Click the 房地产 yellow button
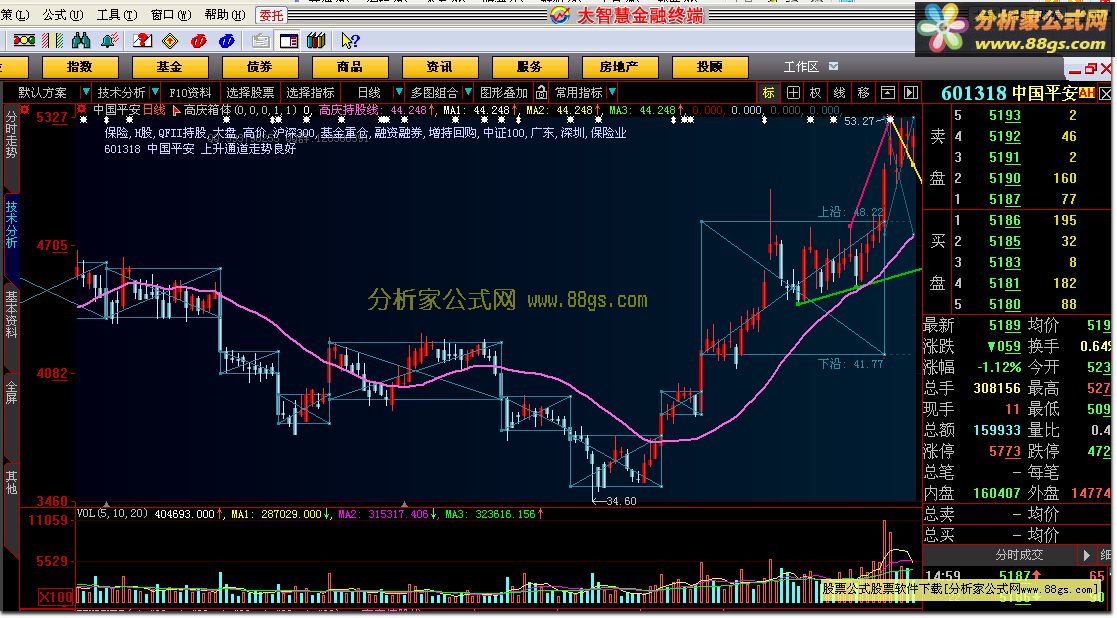 tap(620, 67)
